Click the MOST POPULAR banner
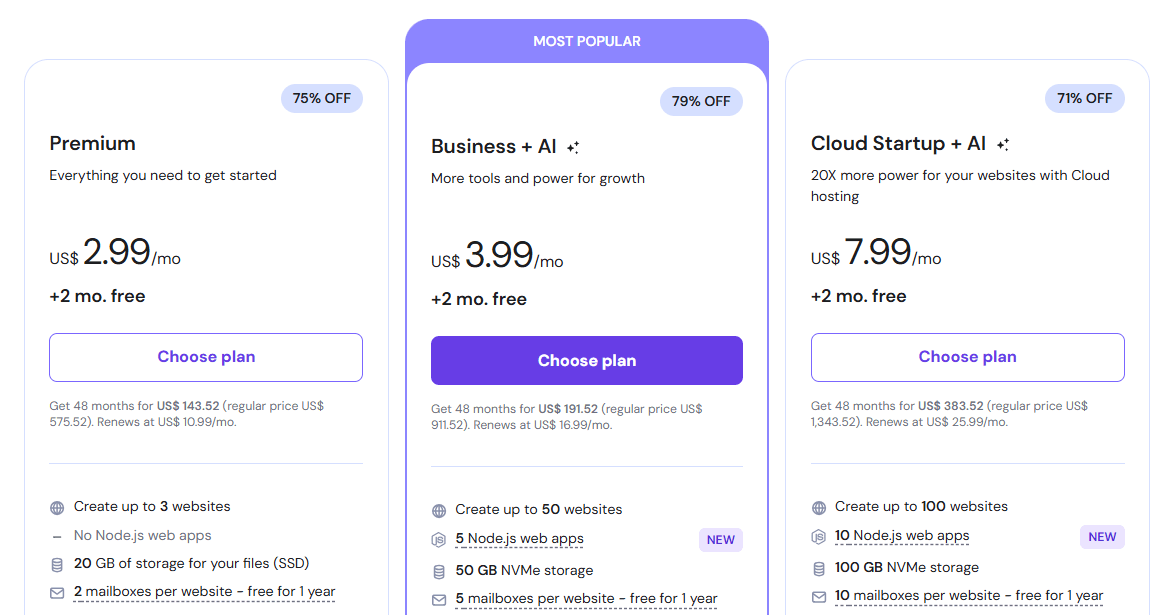 [587, 41]
